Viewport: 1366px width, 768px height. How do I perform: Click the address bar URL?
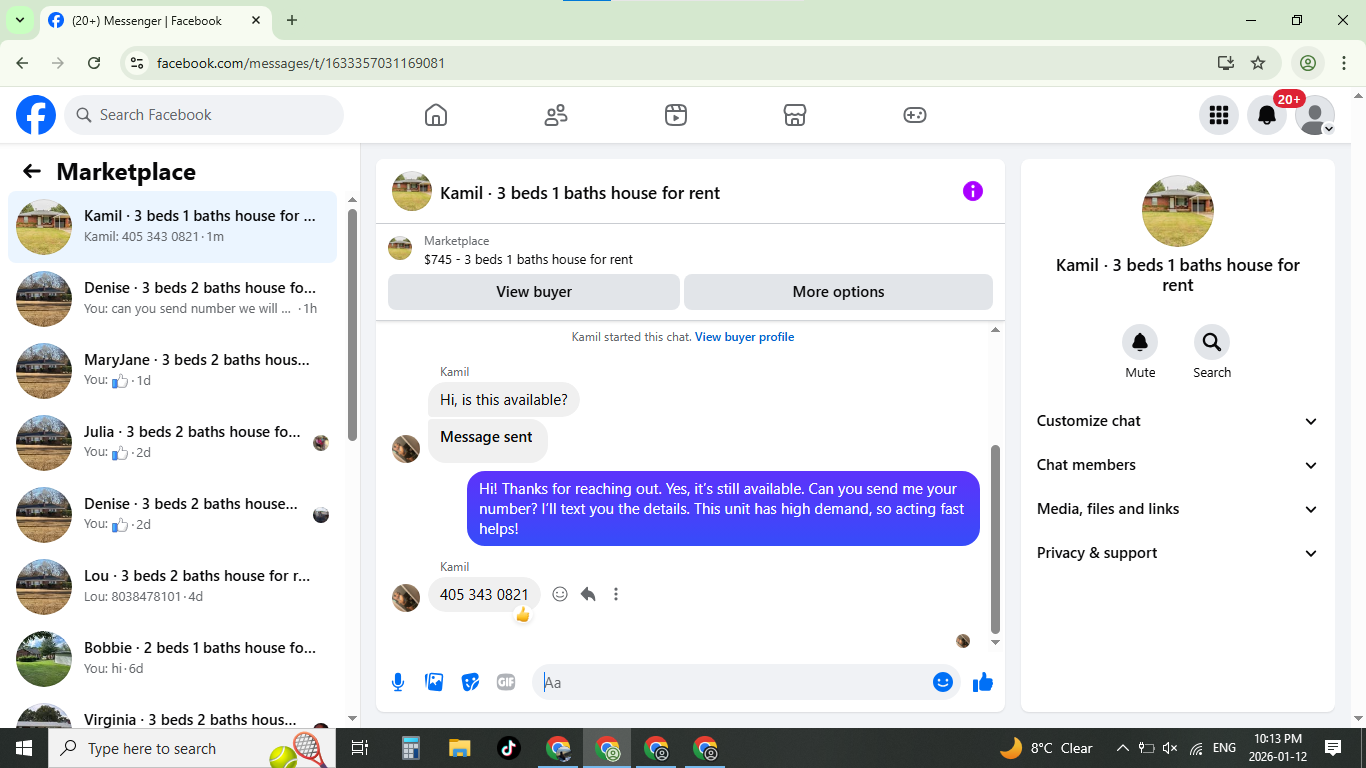[301, 63]
